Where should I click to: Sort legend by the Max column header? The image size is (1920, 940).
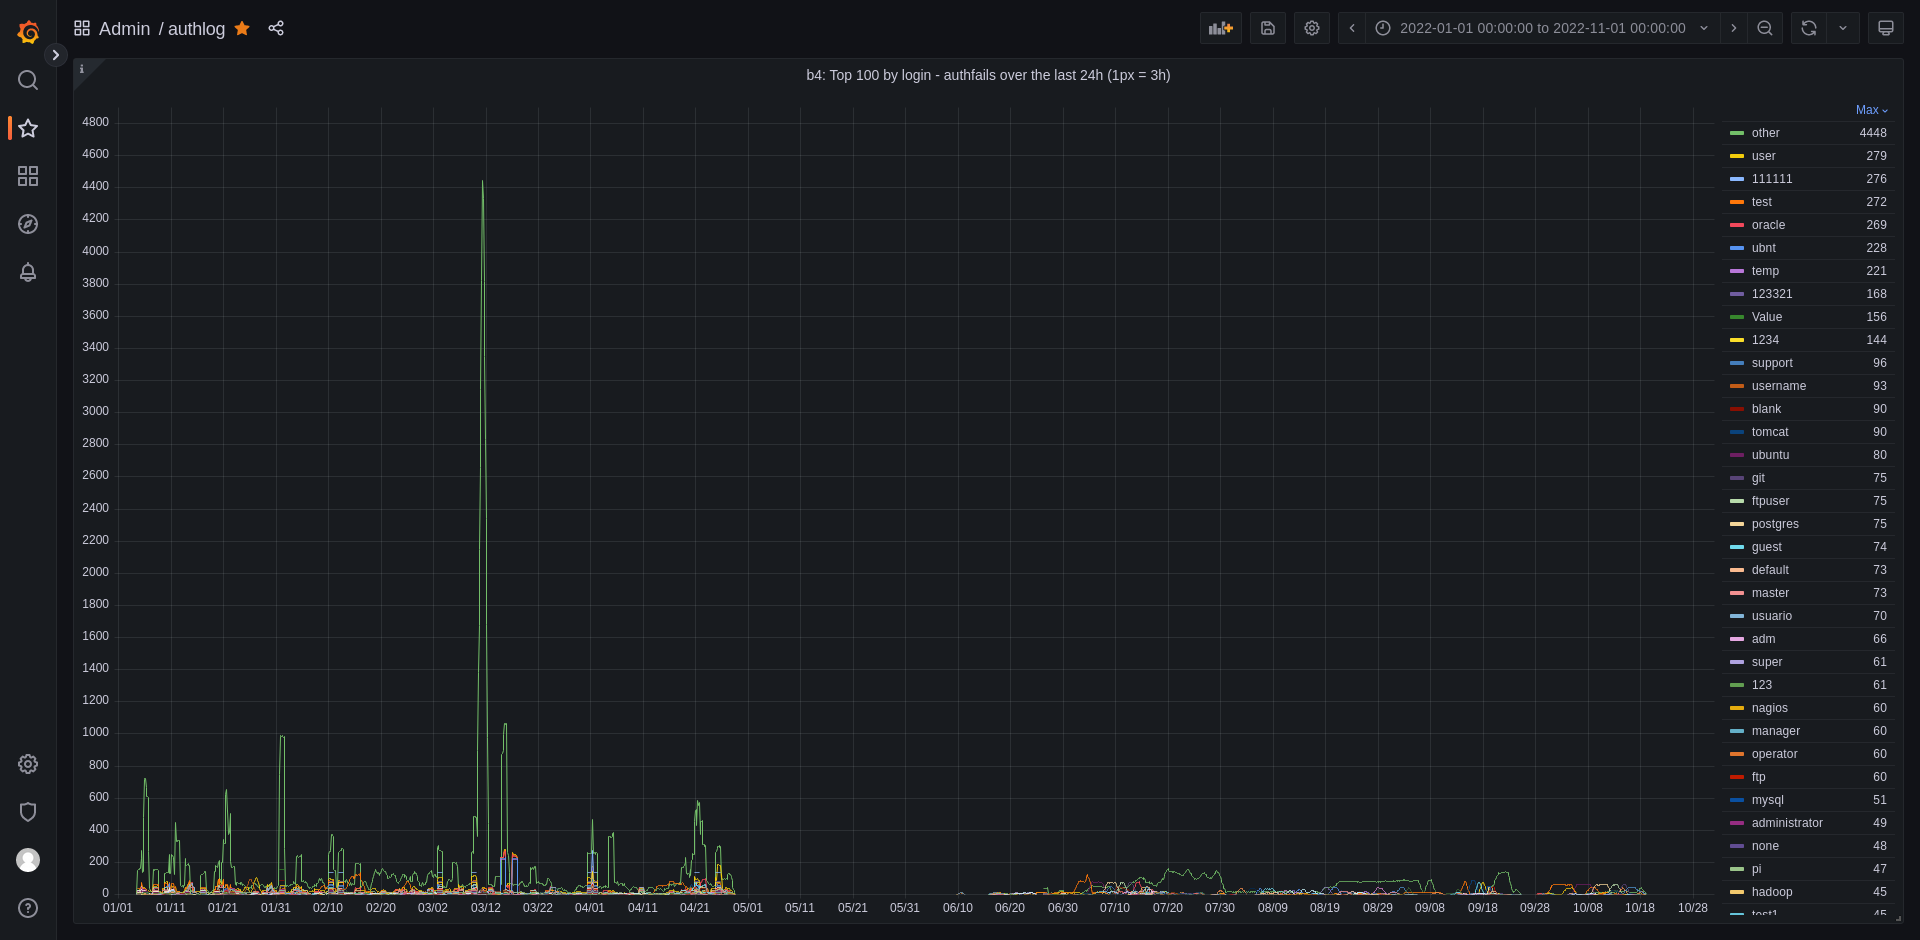(1870, 110)
